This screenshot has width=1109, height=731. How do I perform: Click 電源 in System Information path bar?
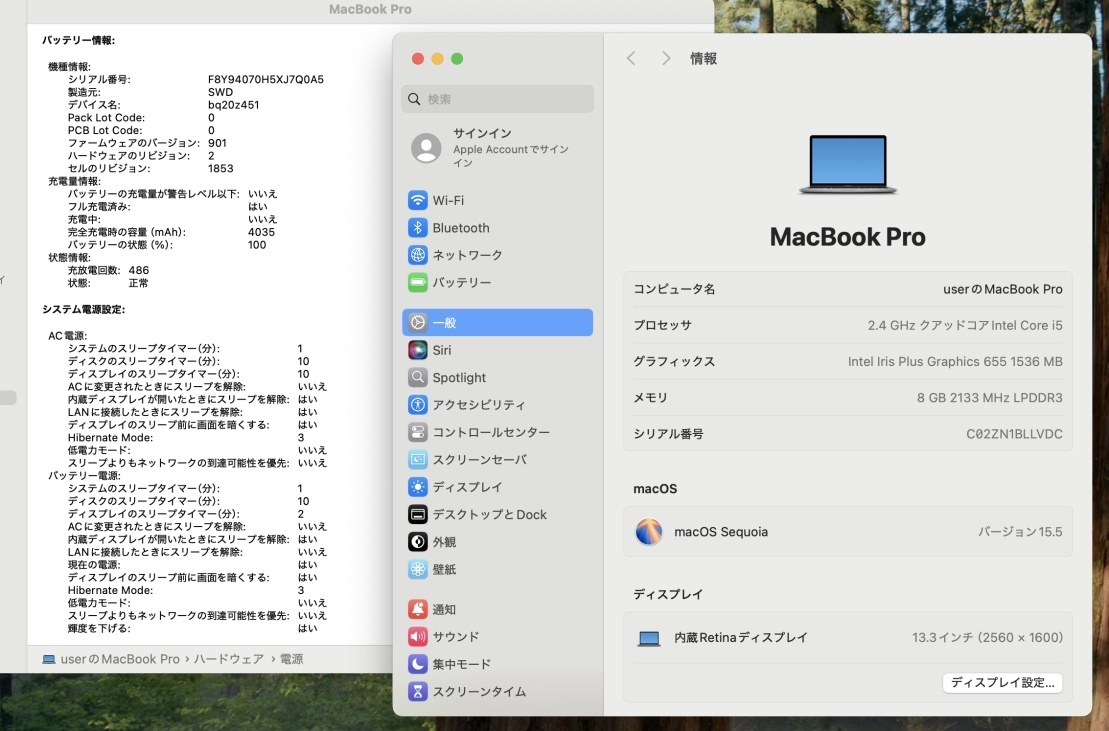pyautogui.click(x=291, y=659)
